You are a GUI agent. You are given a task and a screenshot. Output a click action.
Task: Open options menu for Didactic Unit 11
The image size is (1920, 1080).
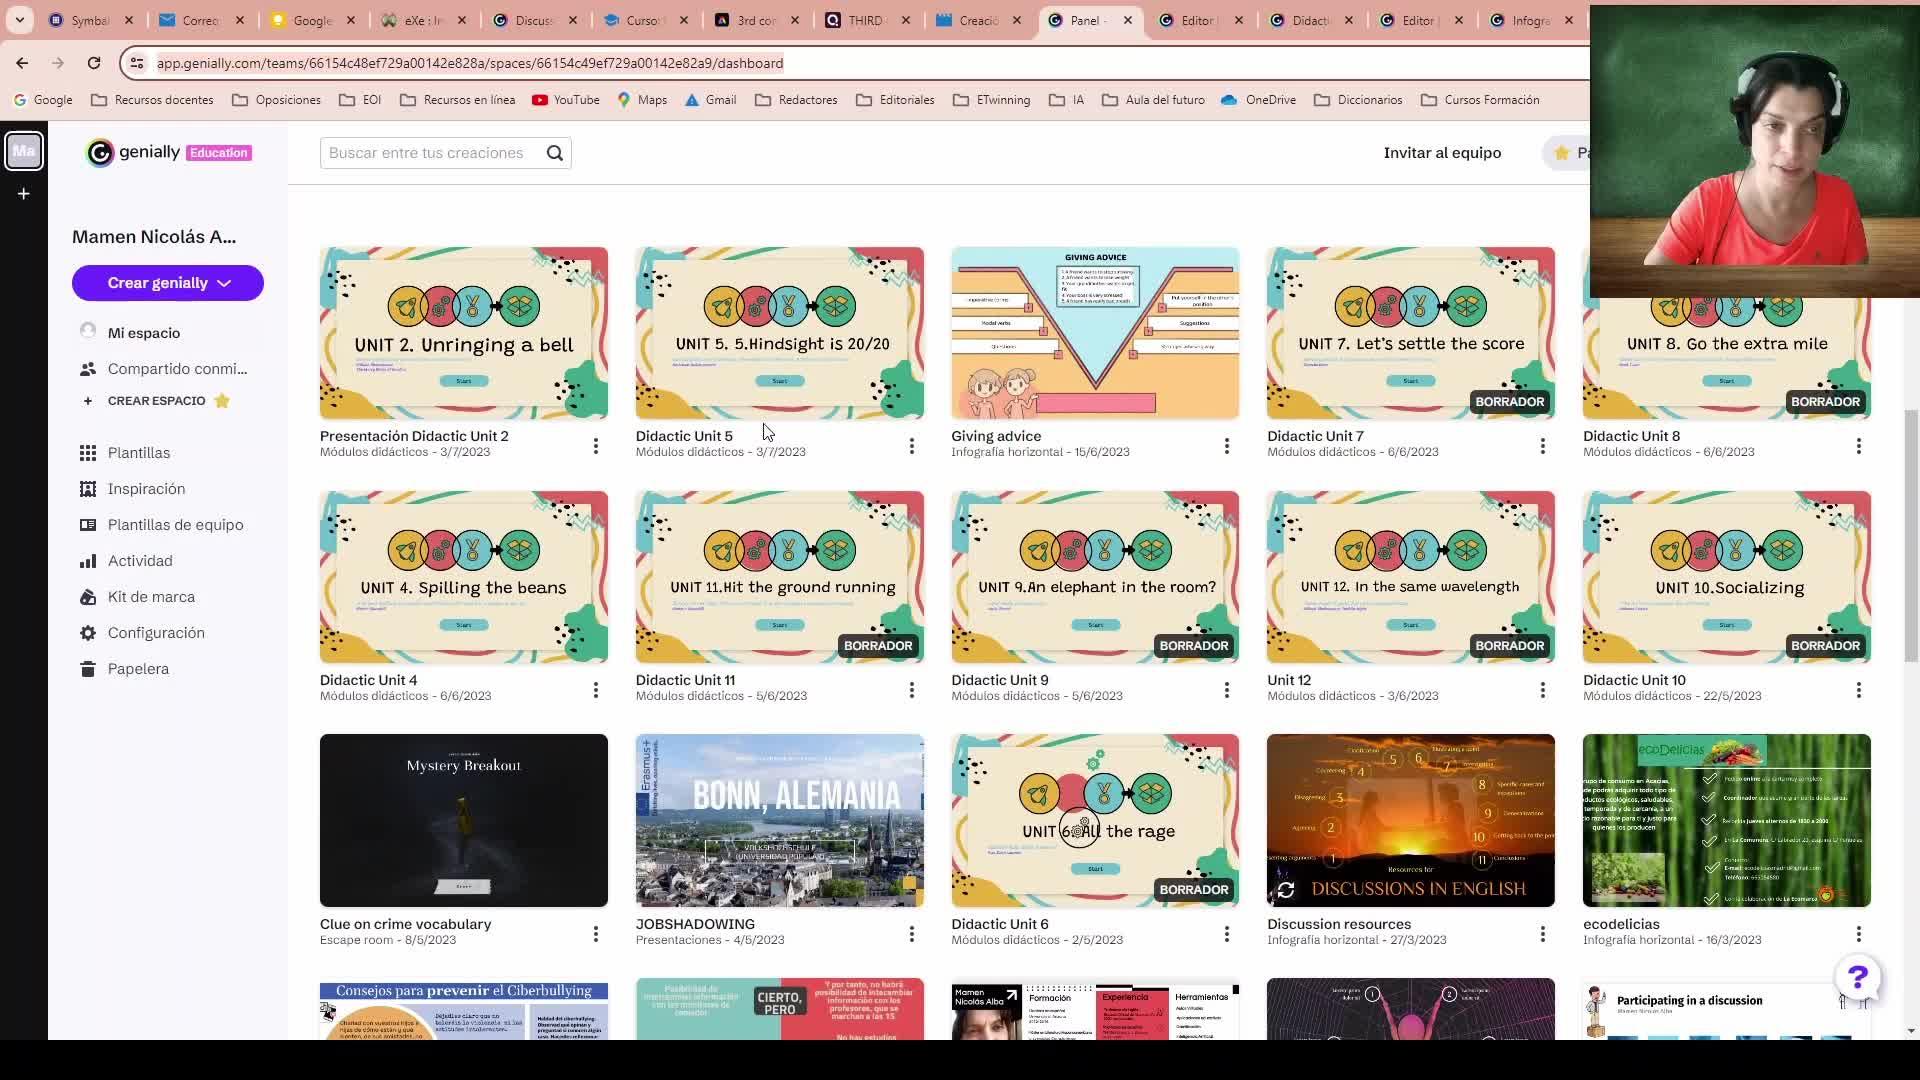pos(911,690)
